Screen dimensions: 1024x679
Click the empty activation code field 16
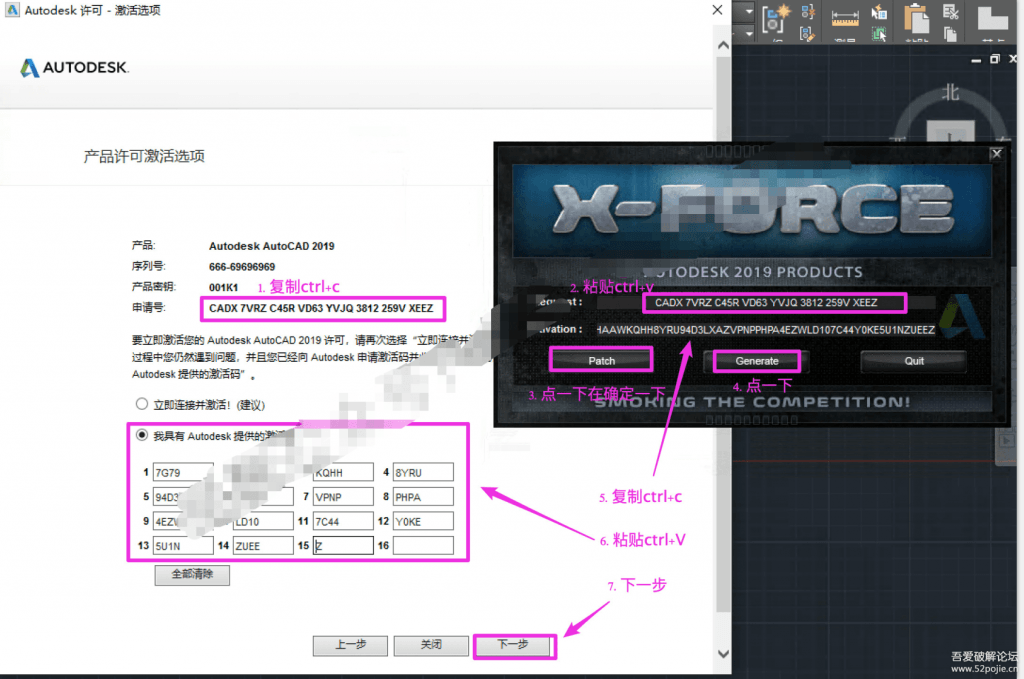423,546
